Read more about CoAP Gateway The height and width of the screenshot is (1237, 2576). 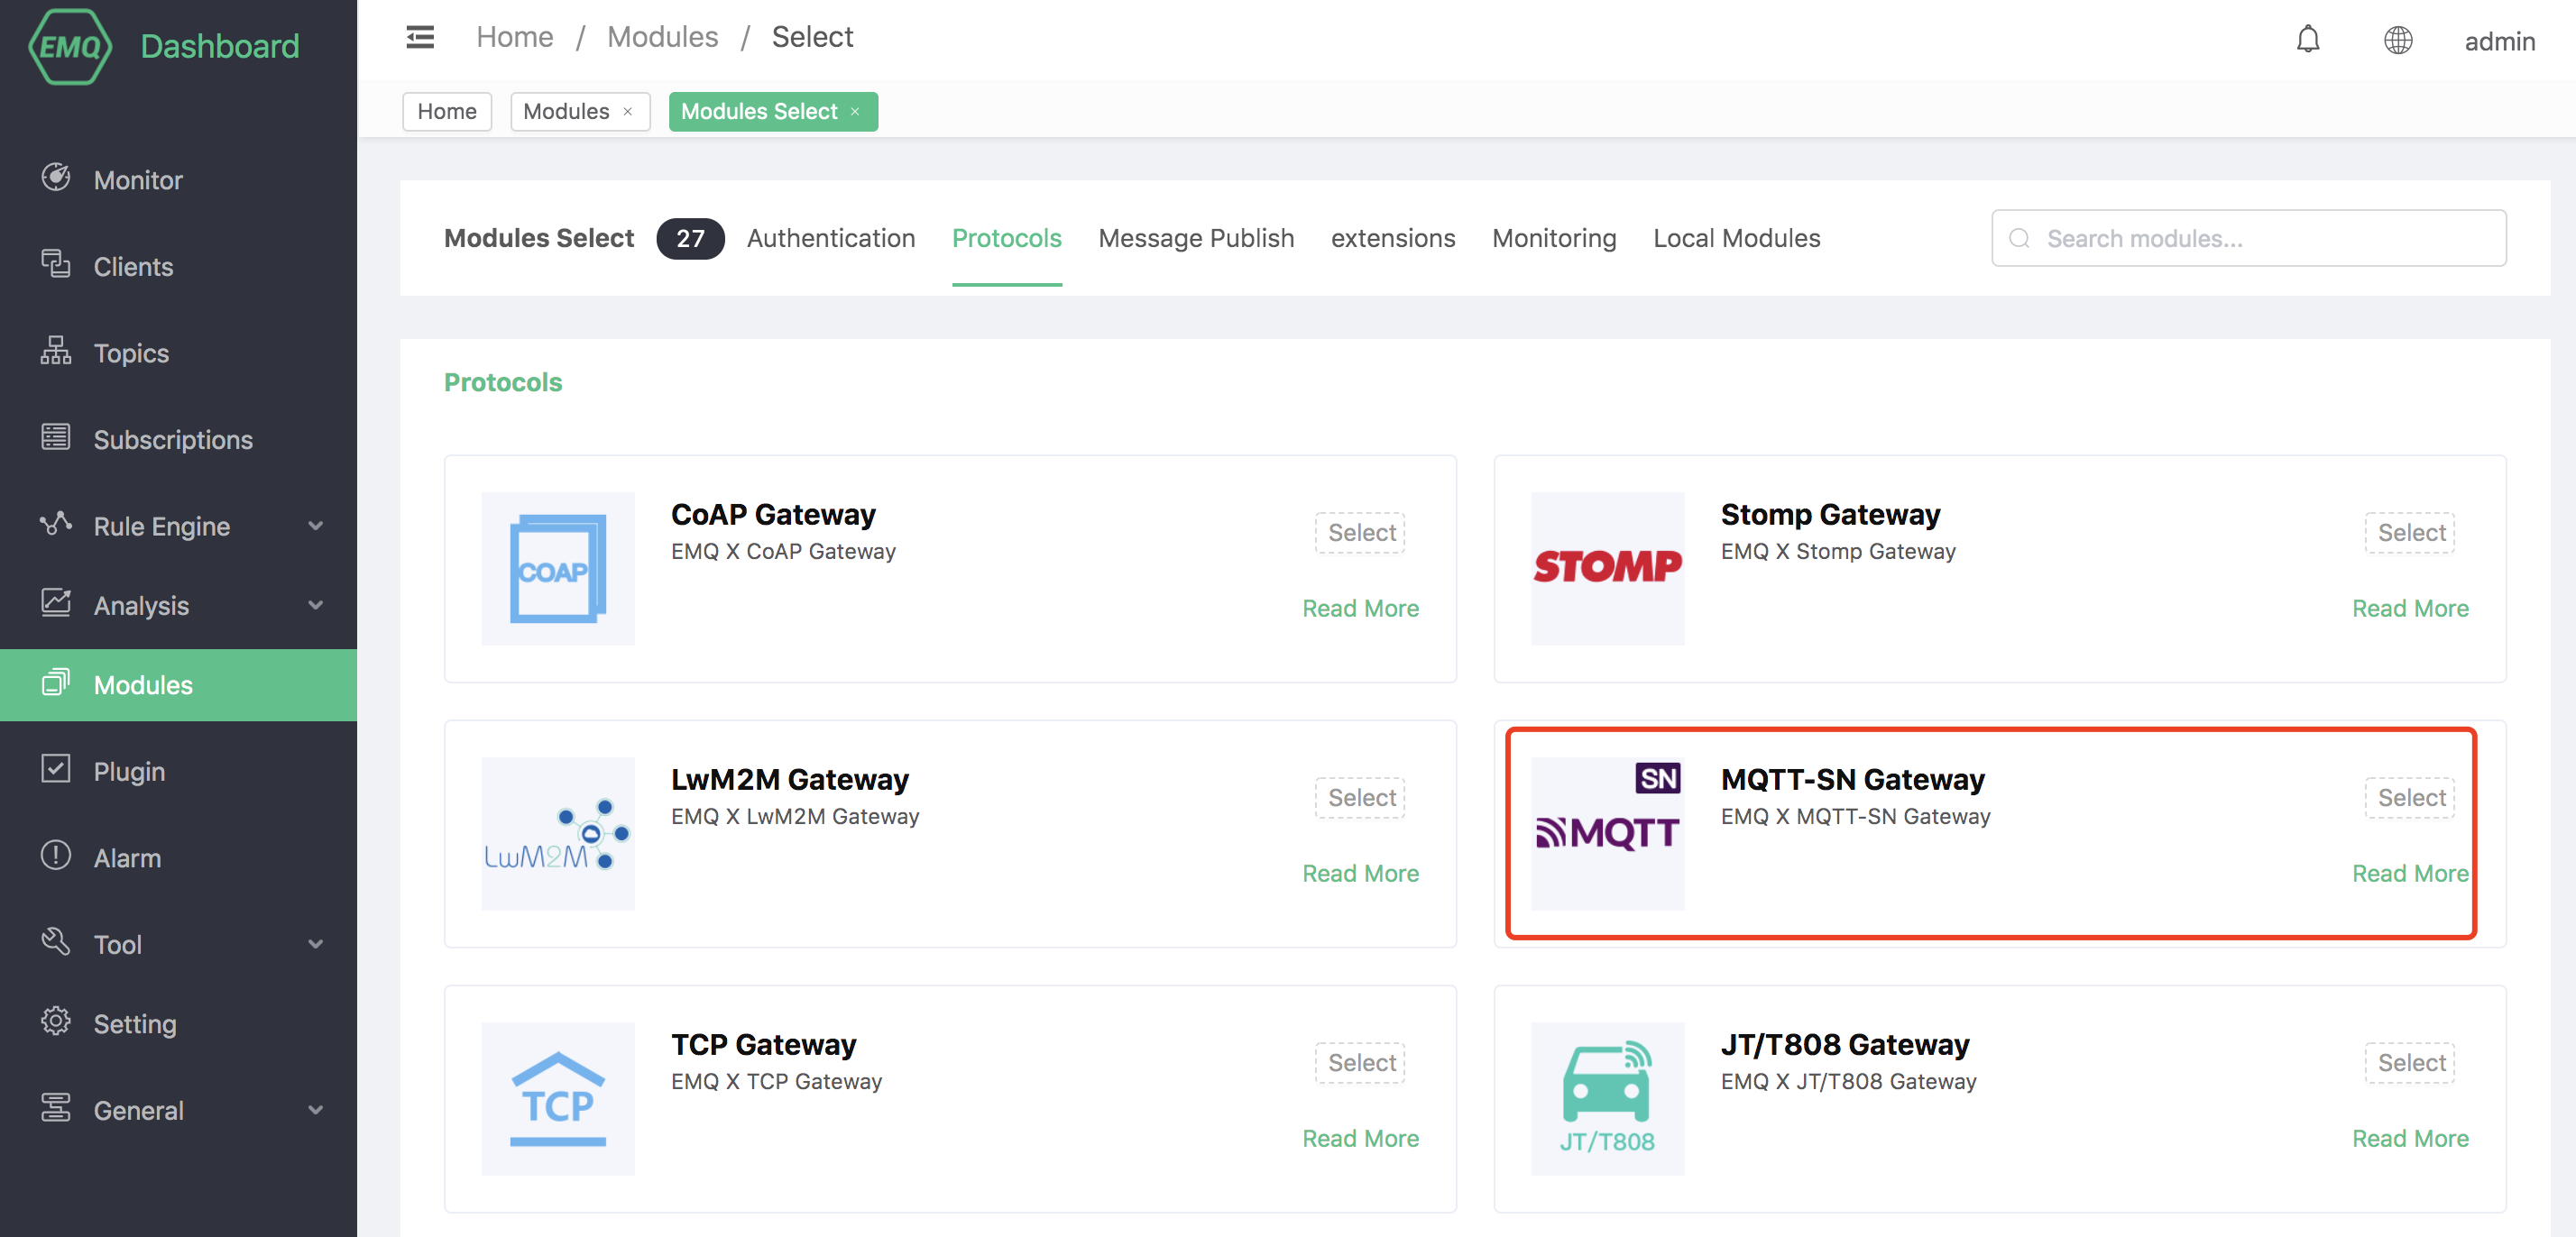(1360, 608)
